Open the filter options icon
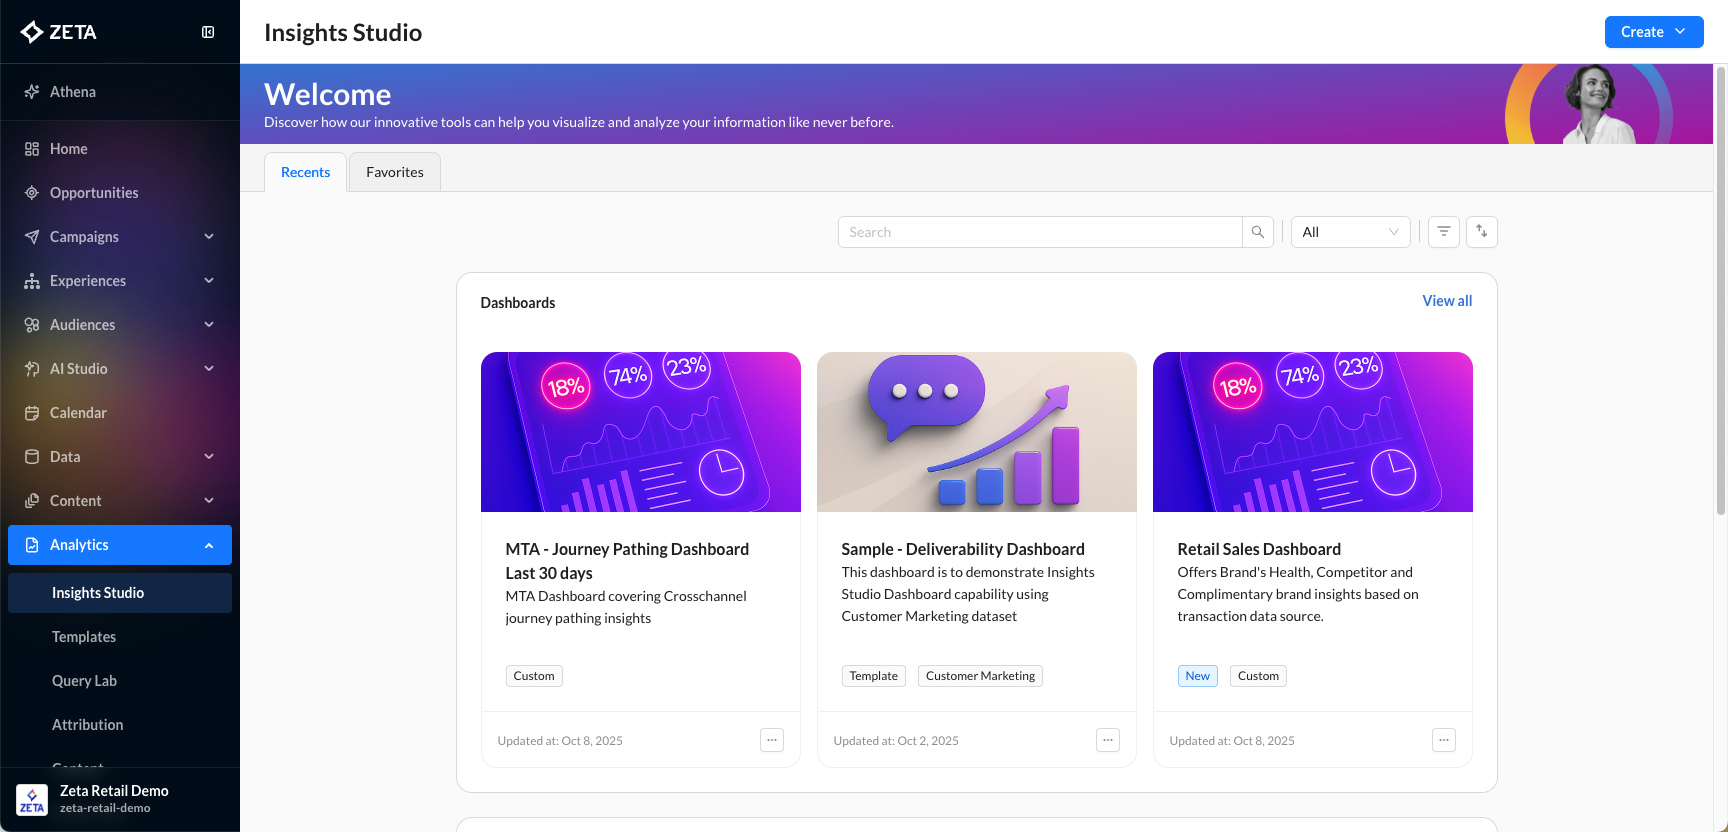The height and width of the screenshot is (832, 1728). [x=1443, y=232]
